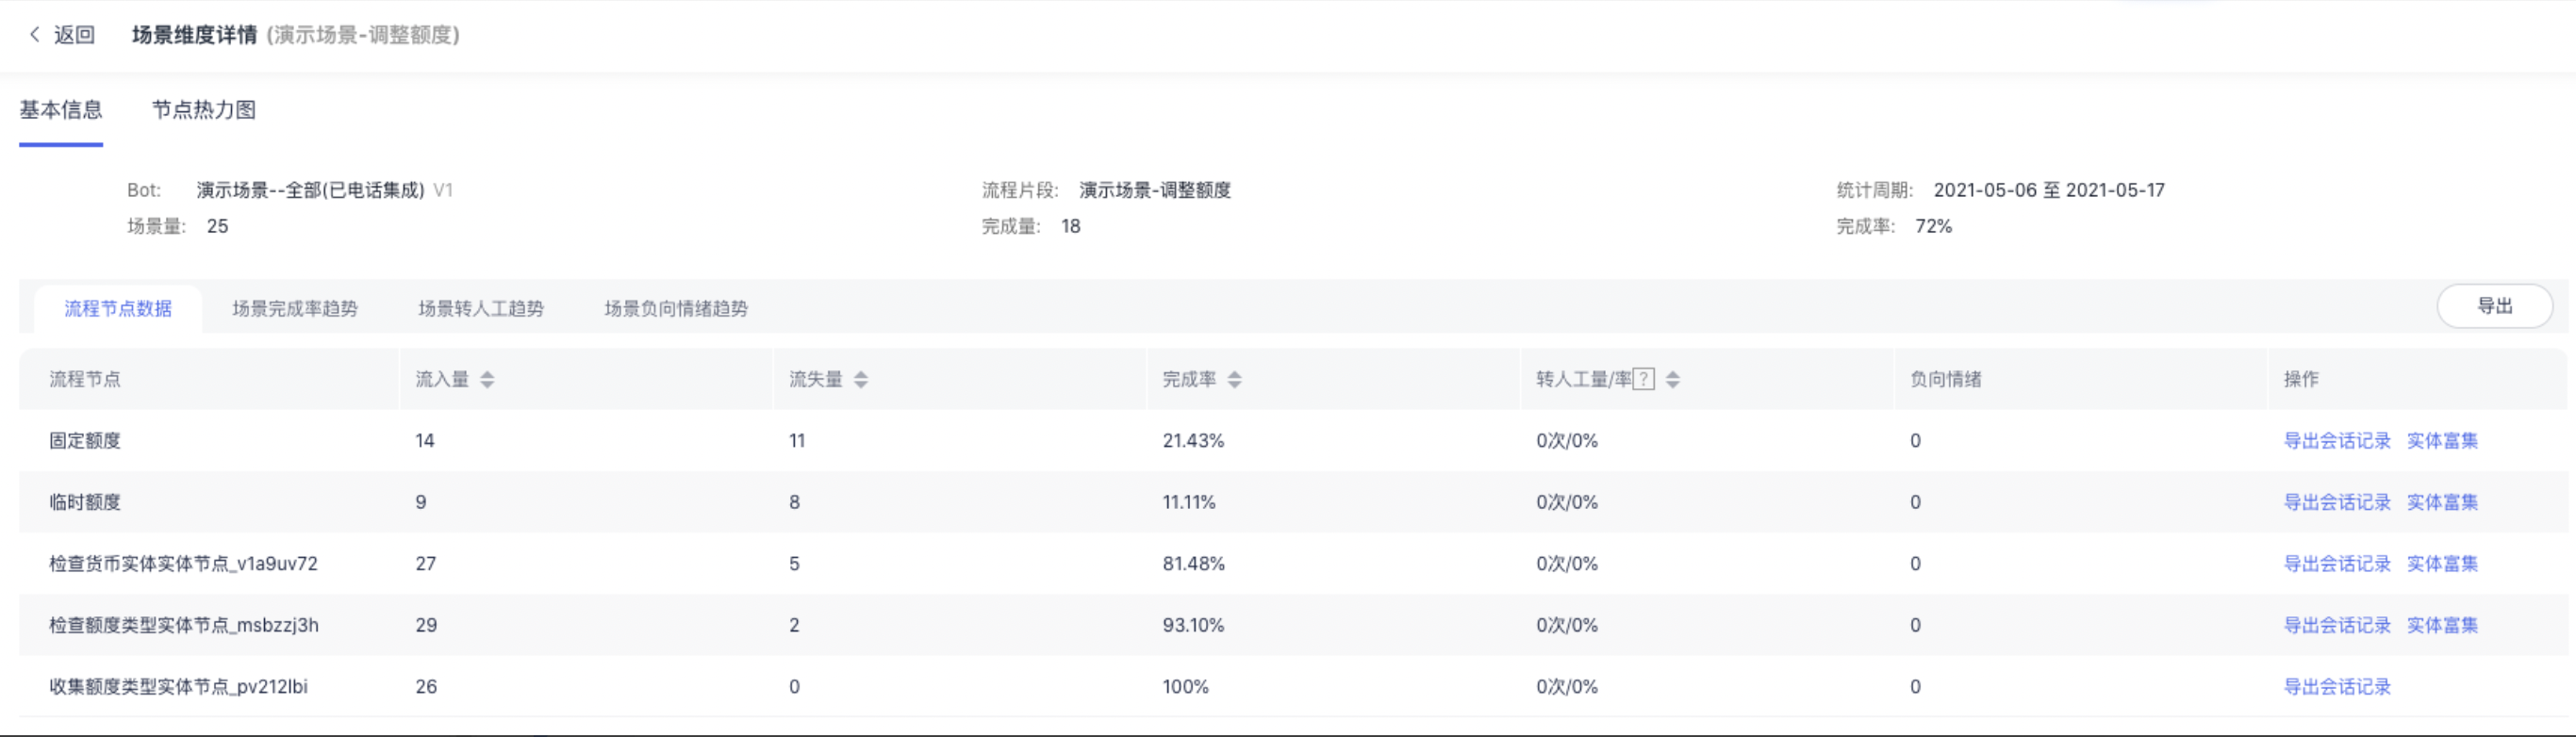Click the page title 场景维度详情
2576x737 pixels.
point(194,35)
